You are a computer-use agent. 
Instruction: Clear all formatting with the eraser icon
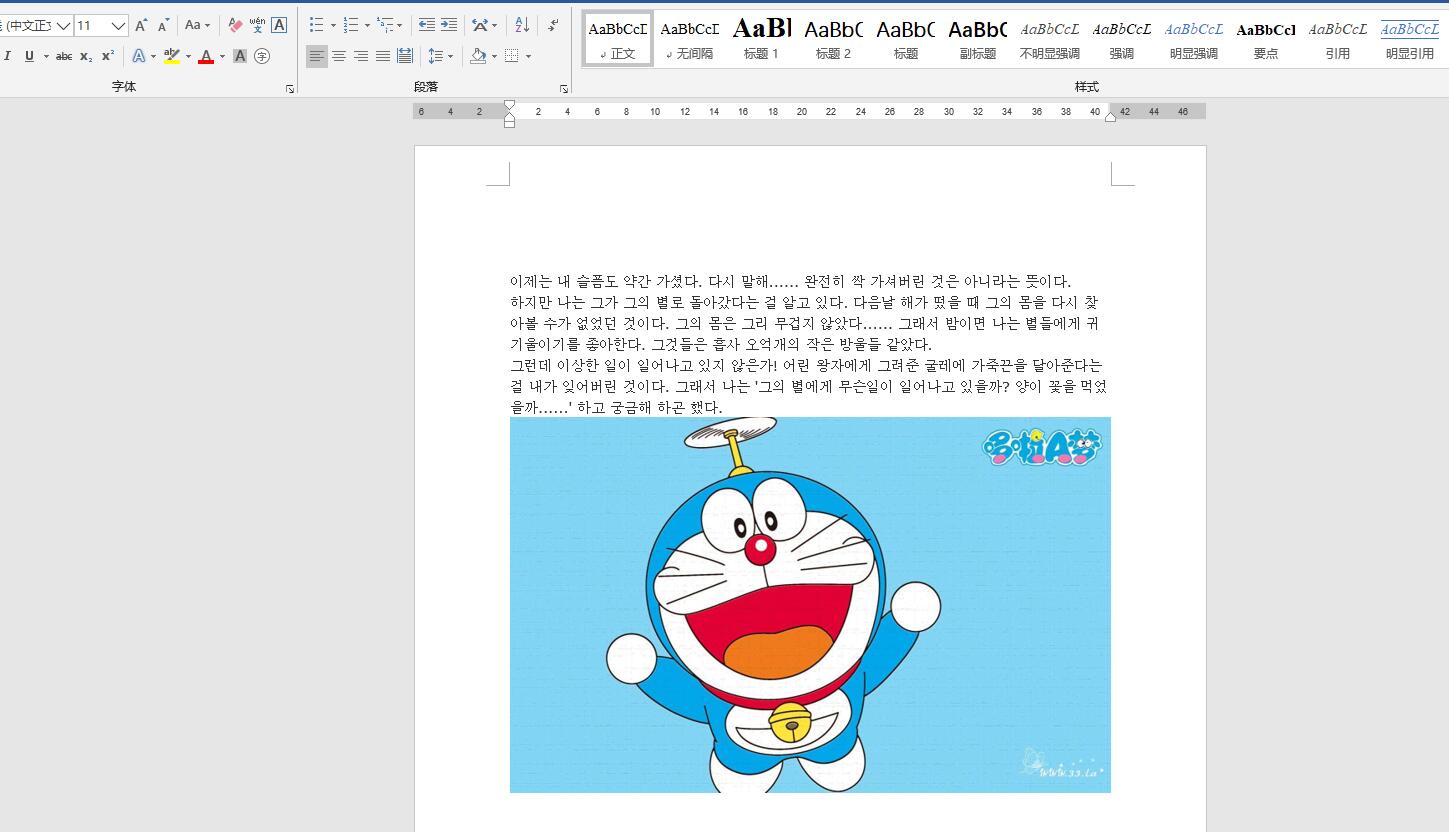tap(235, 25)
